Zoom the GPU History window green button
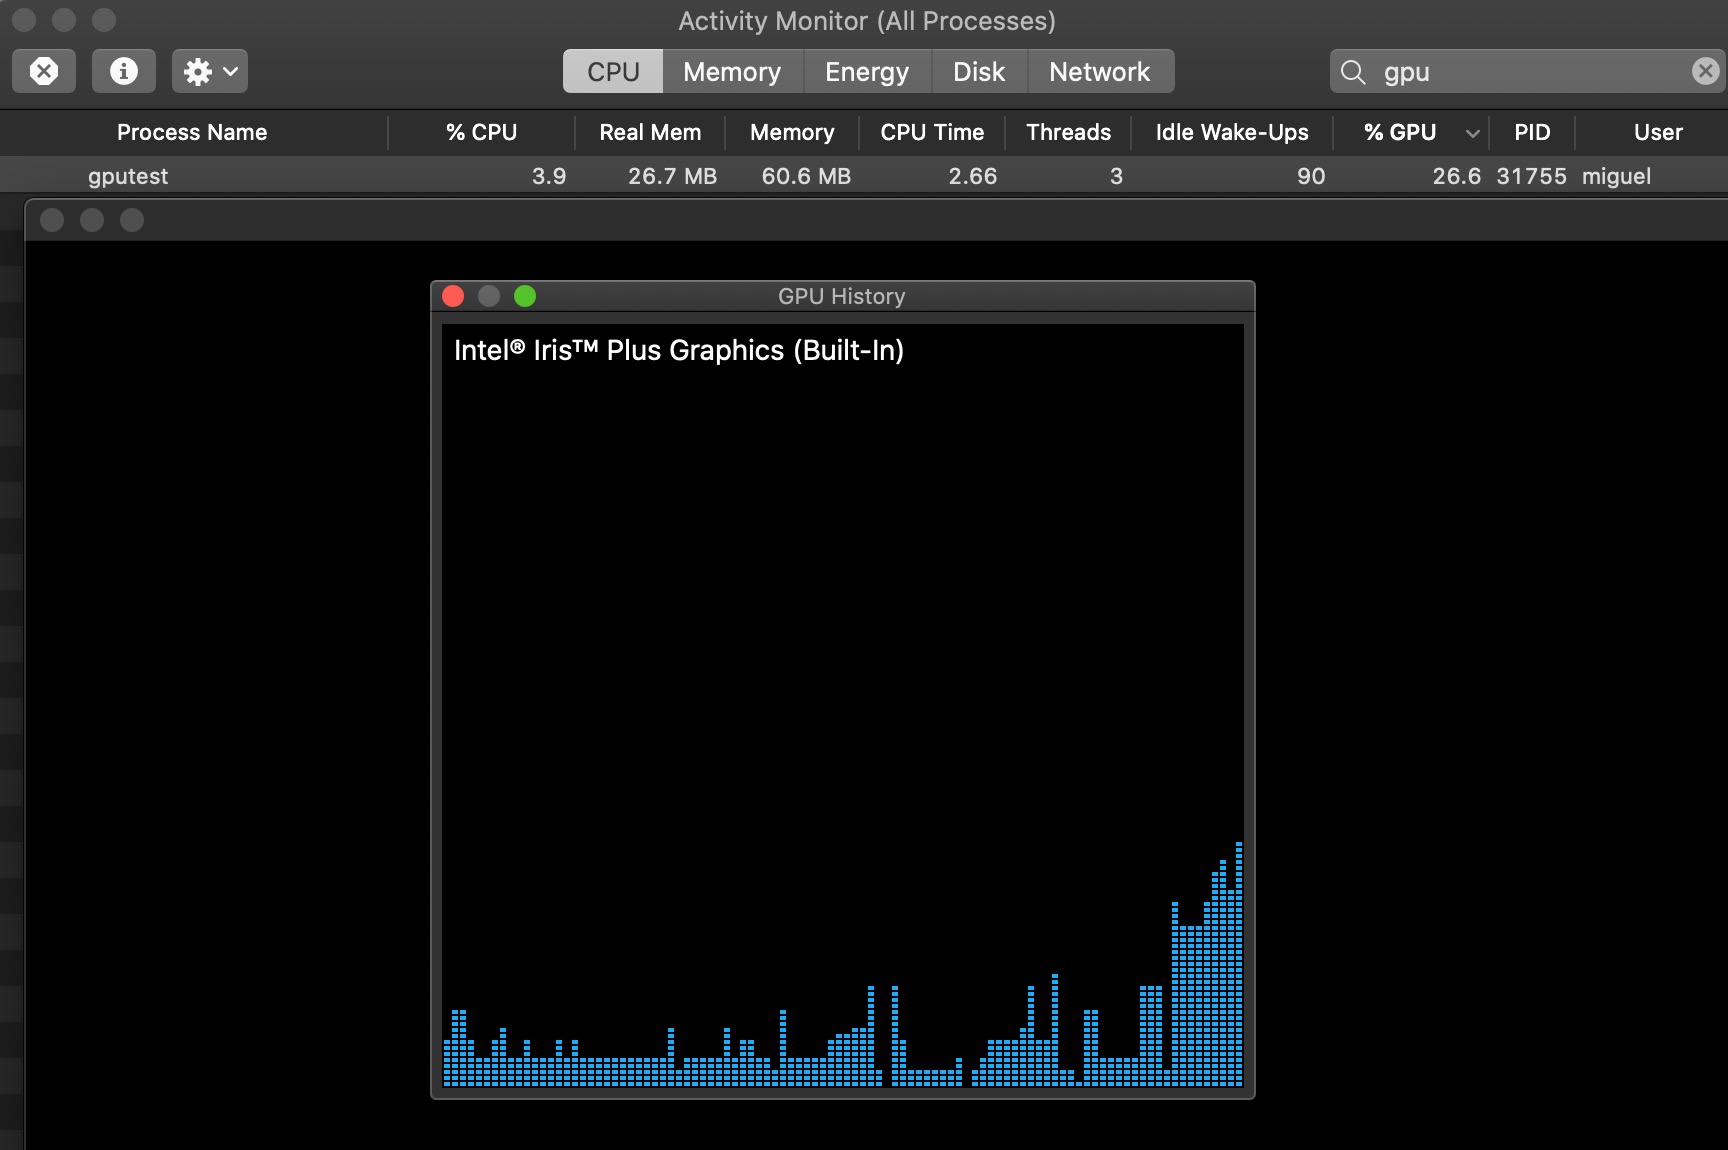Screen dimensions: 1728x1150 coord(524,296)
